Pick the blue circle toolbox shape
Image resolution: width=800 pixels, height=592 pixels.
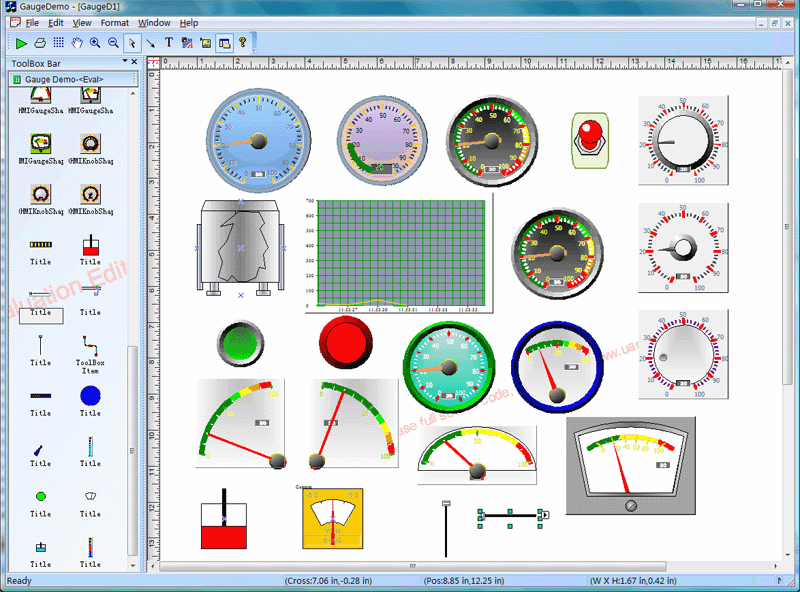click(90, 395)
